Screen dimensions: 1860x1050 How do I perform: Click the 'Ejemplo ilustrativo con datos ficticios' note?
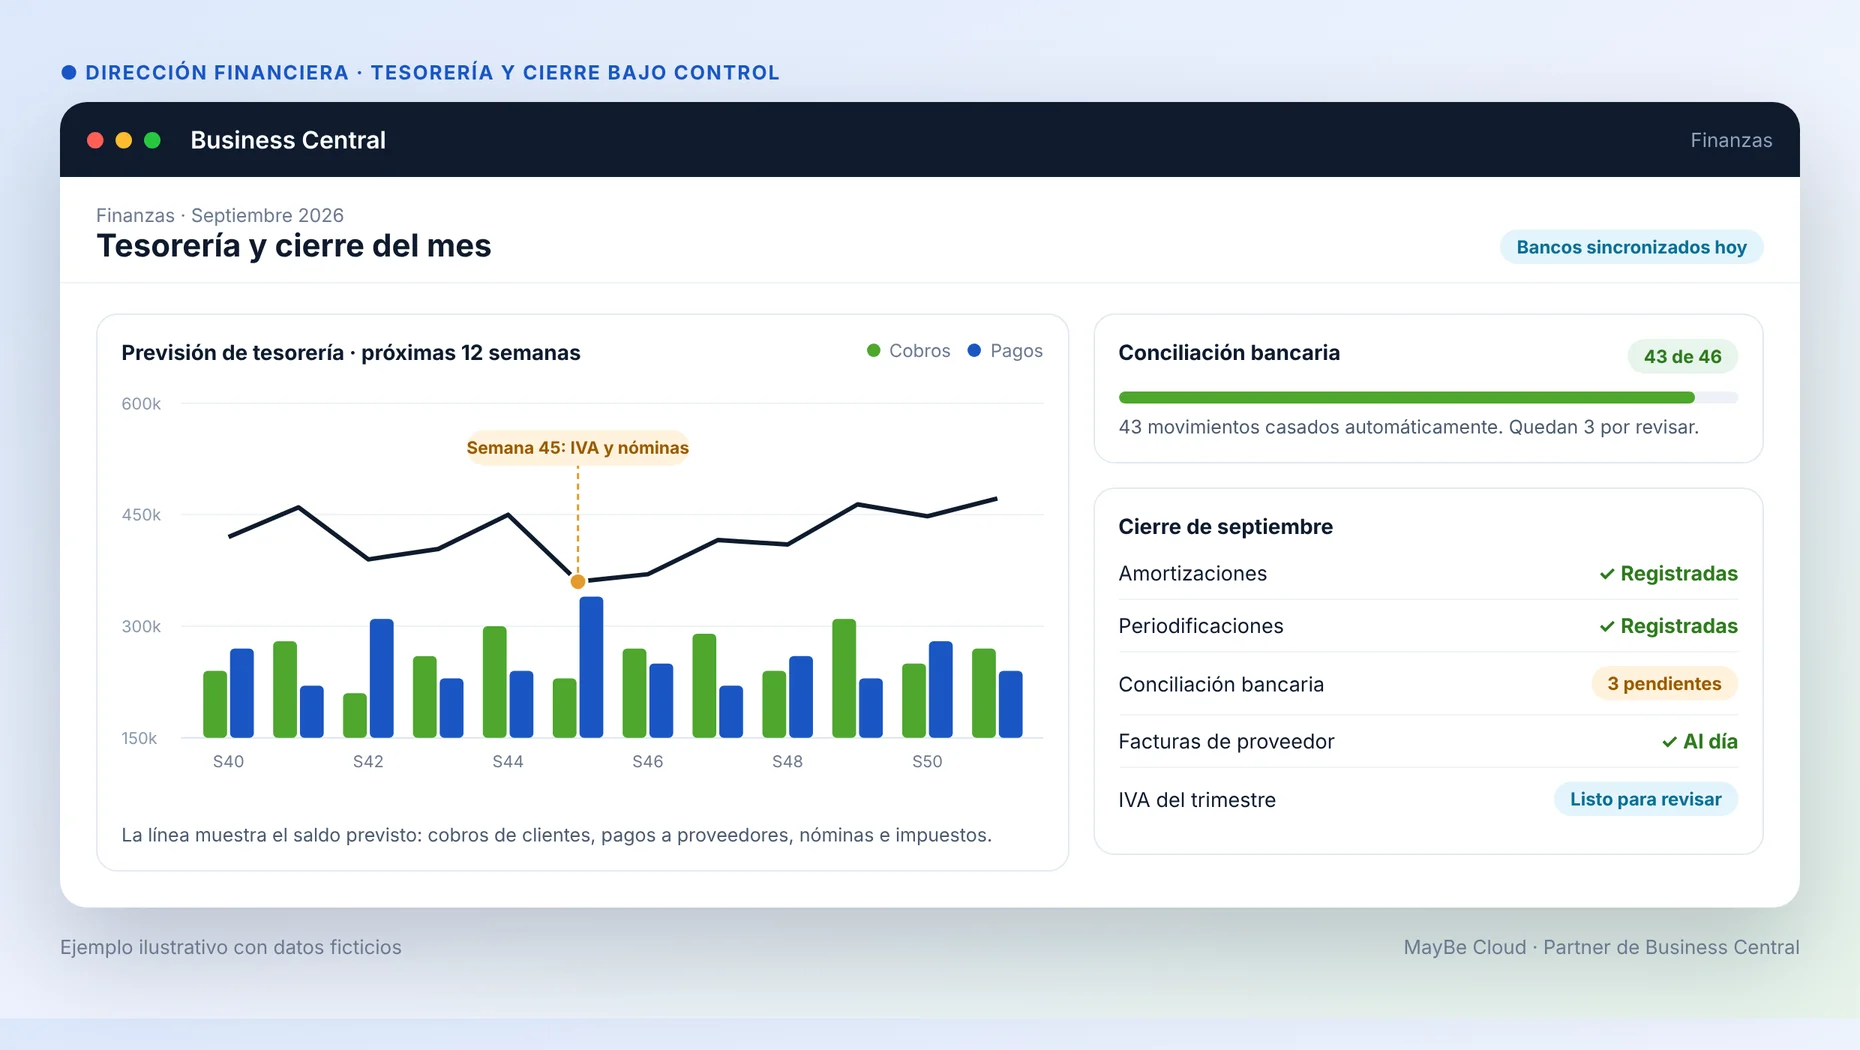pos(231,947)
